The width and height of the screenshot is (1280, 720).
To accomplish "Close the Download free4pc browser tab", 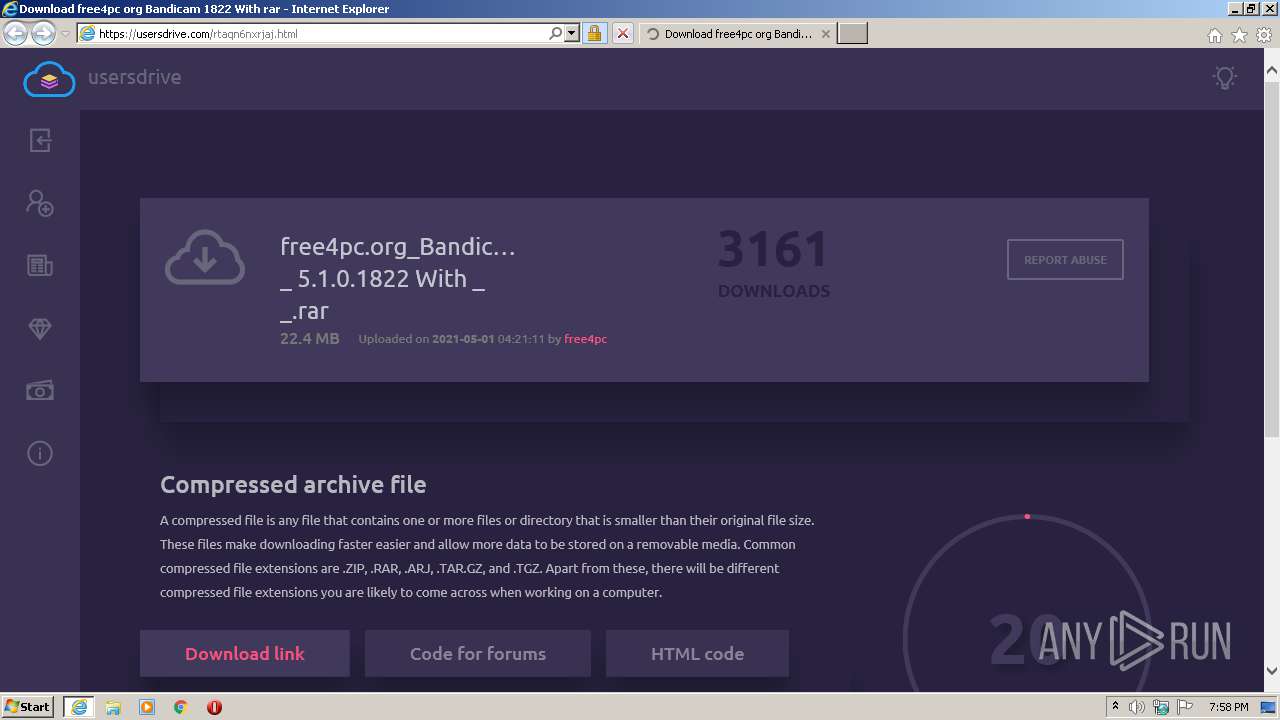I will click(x=825, y=33).
